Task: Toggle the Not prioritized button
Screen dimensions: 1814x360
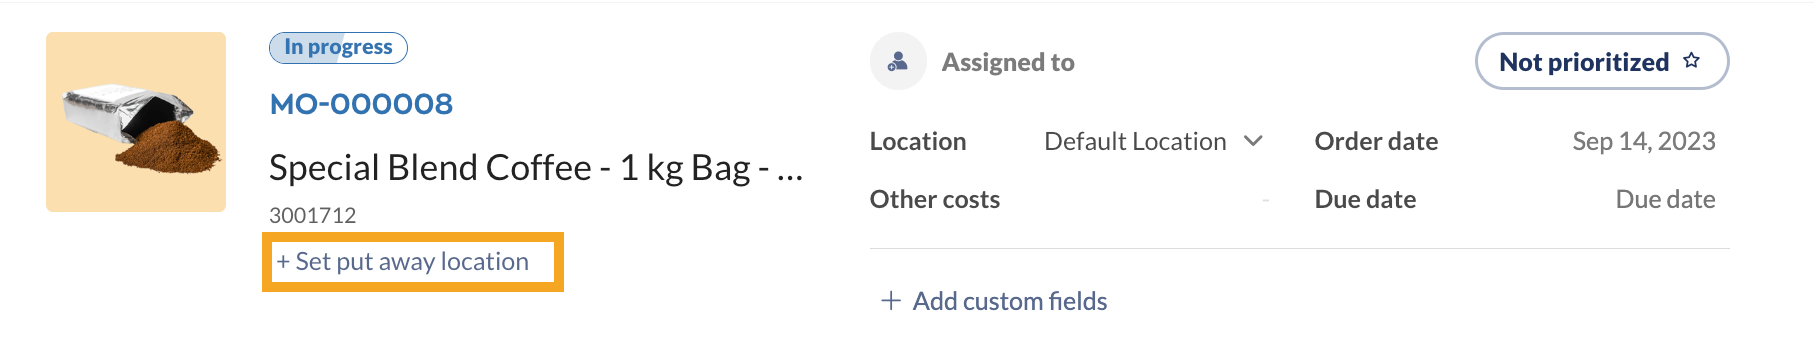Action: 1602,61
